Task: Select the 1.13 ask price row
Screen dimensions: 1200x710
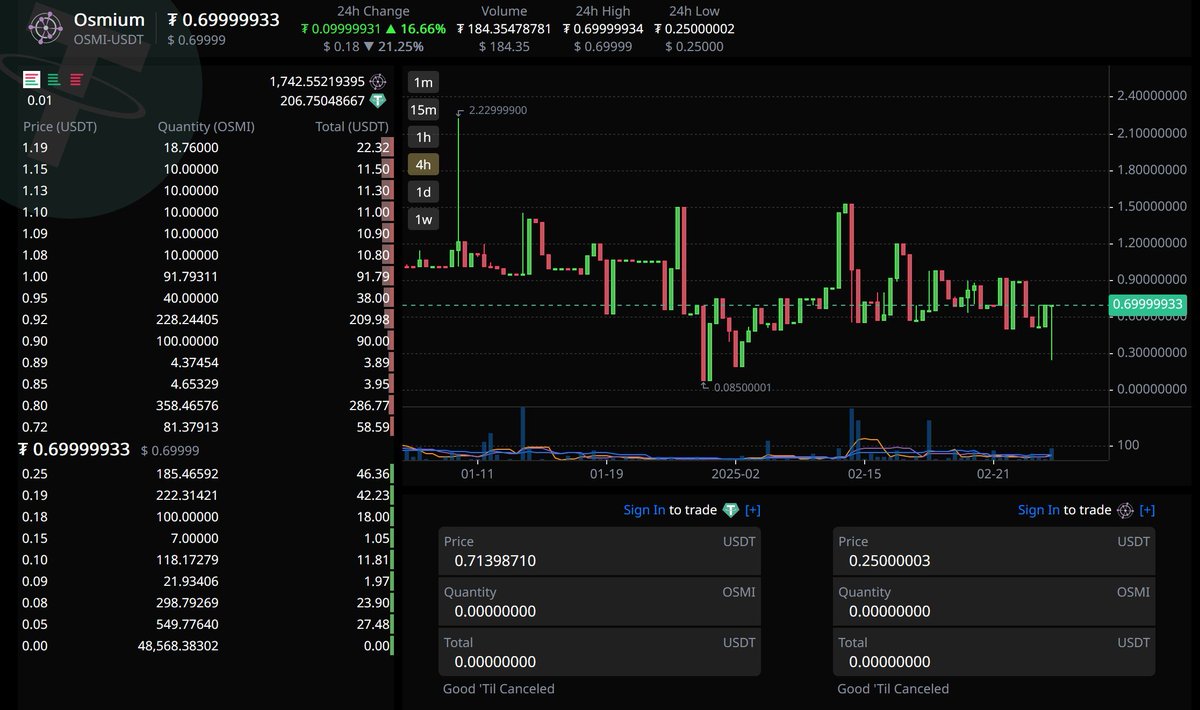Action: (x=208, y=191)
